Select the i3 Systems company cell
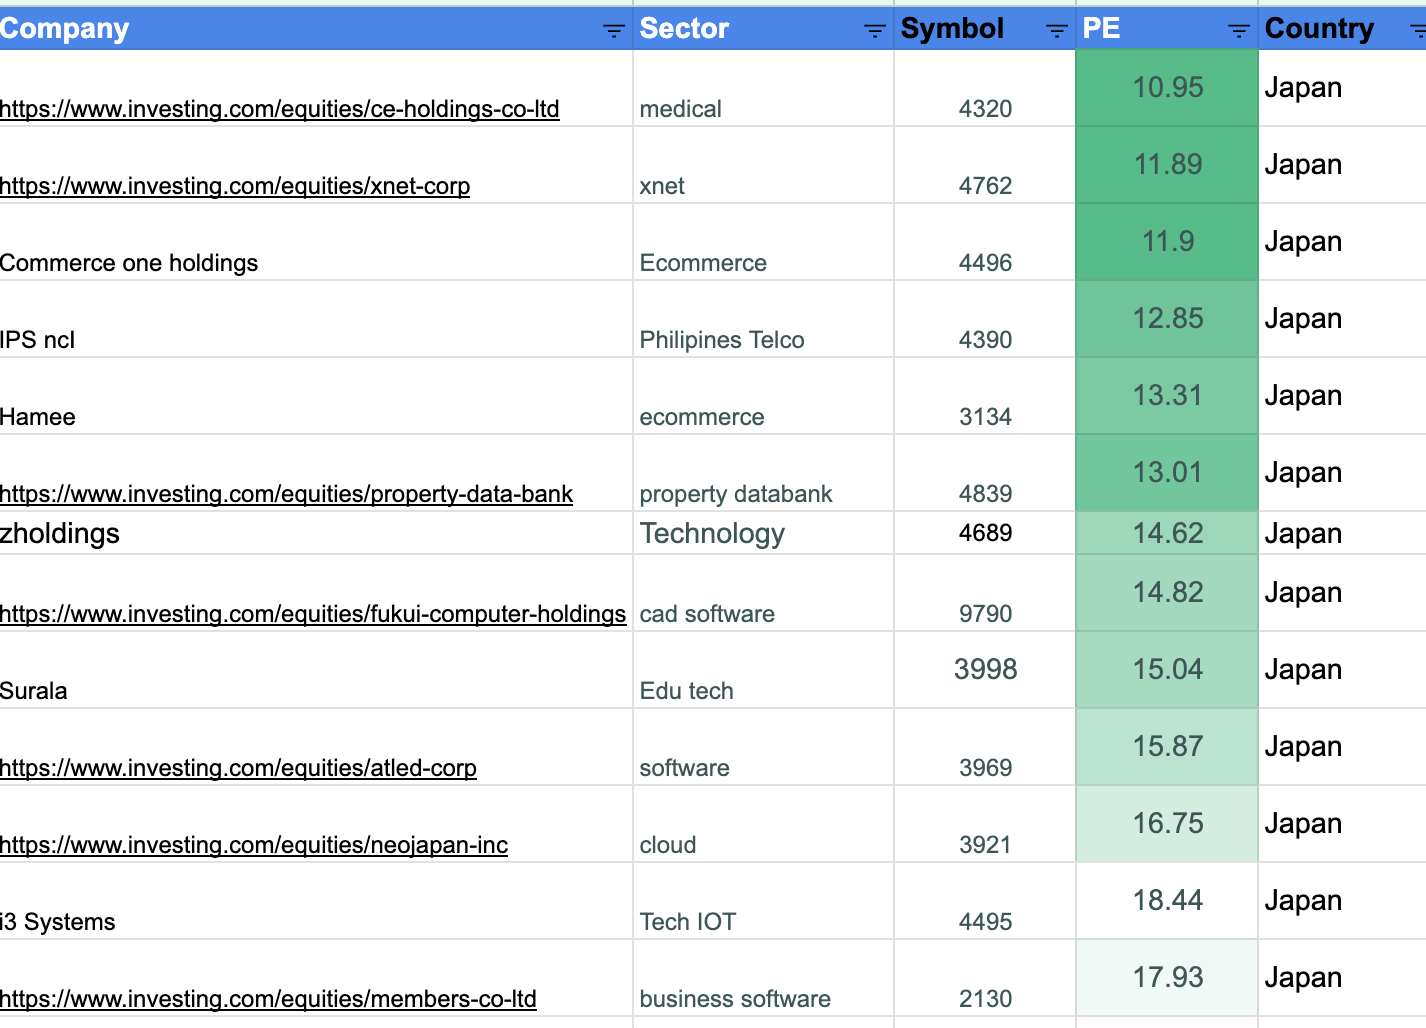The image size is (1426, 1028). point(316,901)
